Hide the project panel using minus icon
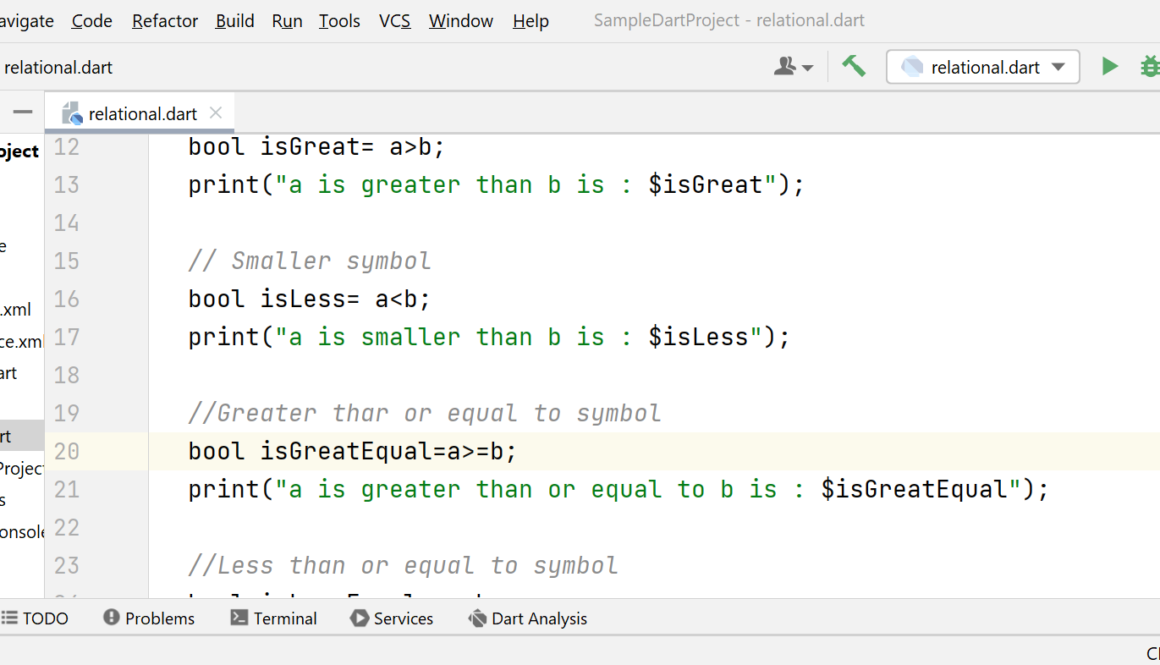The width and height of the screenshot is (1160, 665). point(23,113)
